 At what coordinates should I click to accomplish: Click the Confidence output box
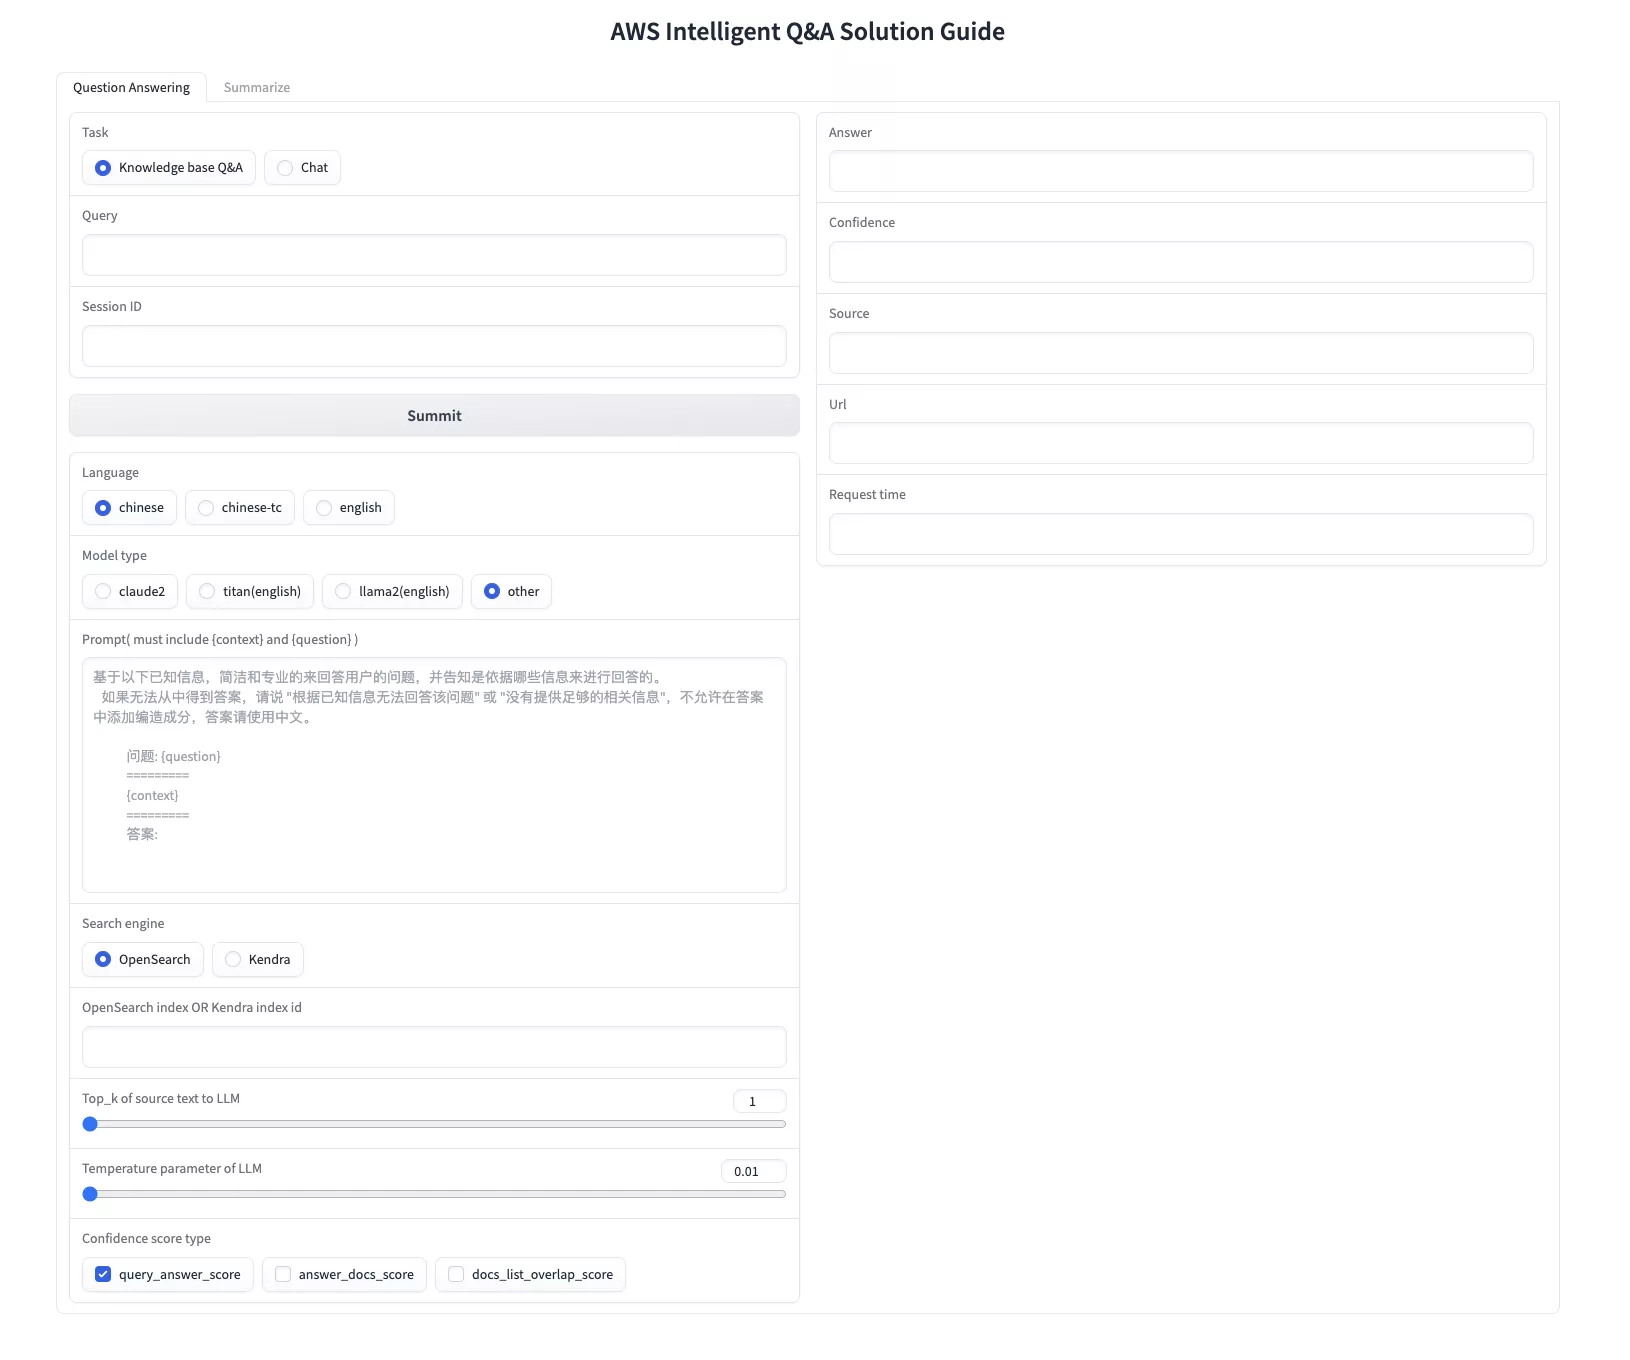(x=1181, y=262)
